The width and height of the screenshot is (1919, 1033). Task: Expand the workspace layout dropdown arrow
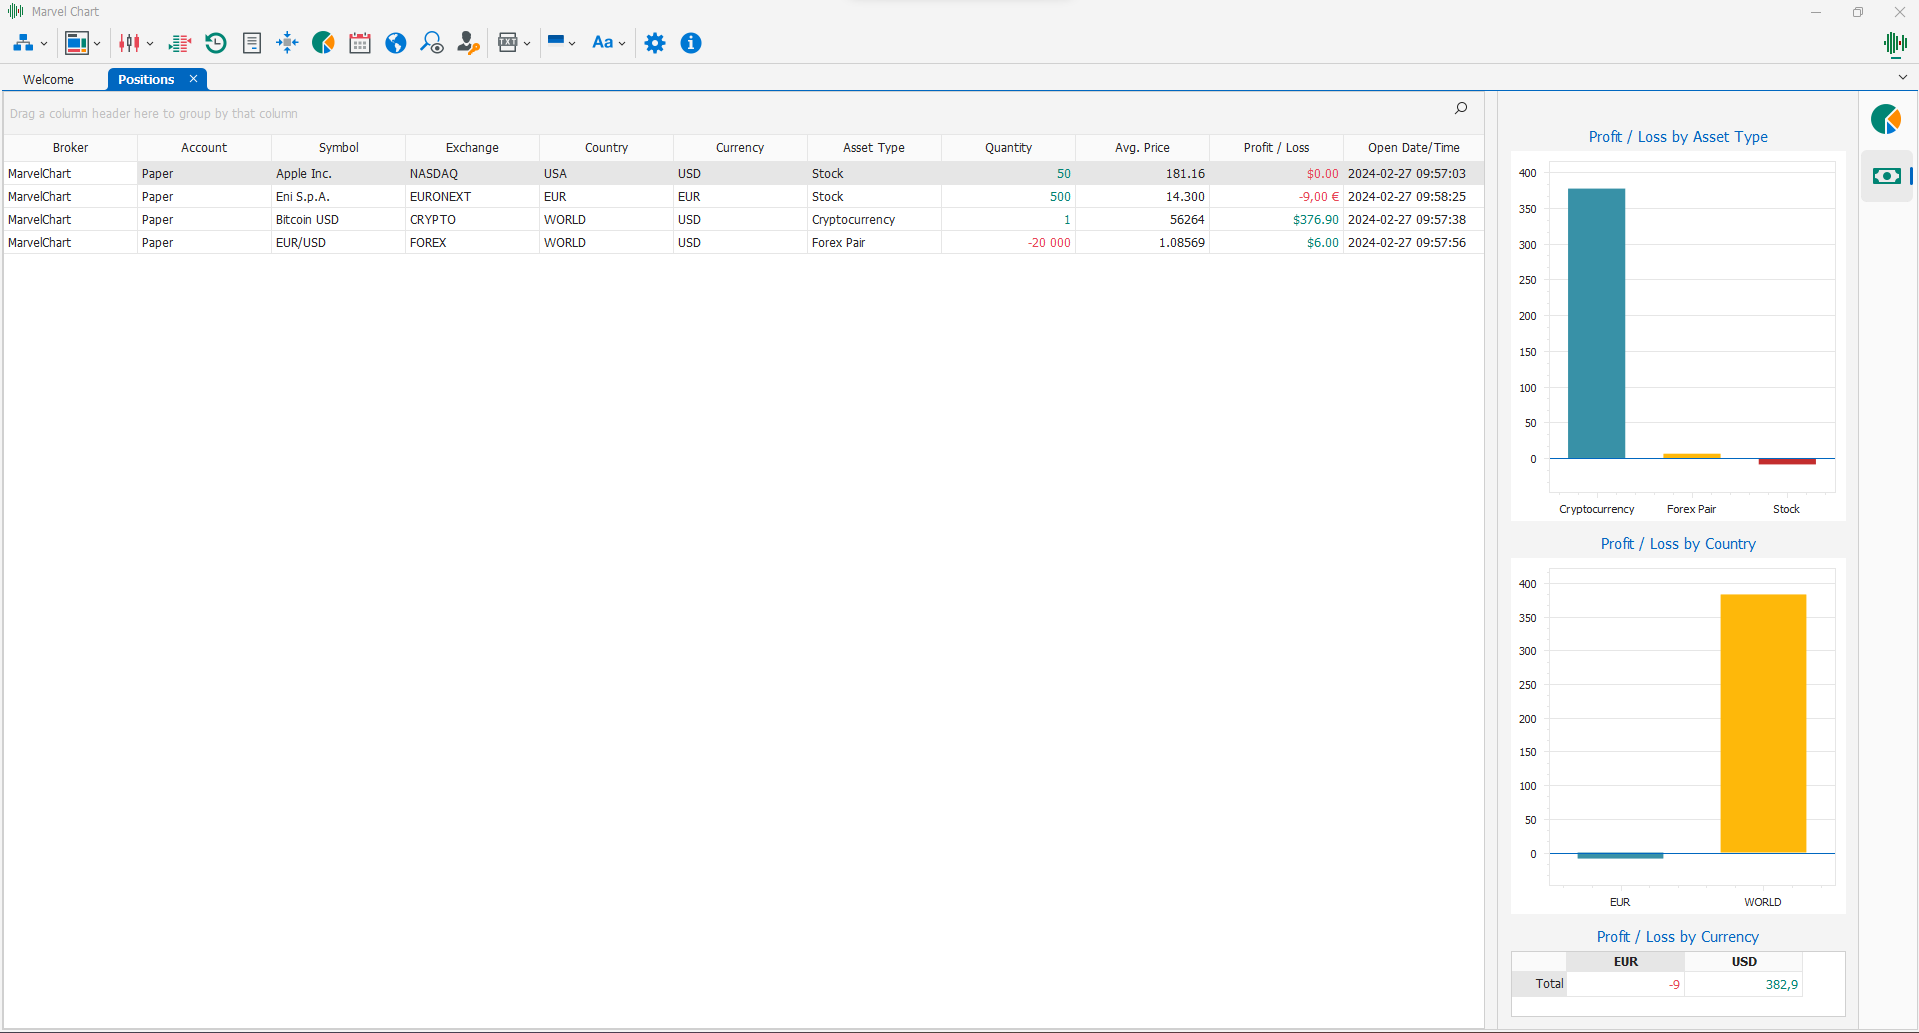coord(97,44)
